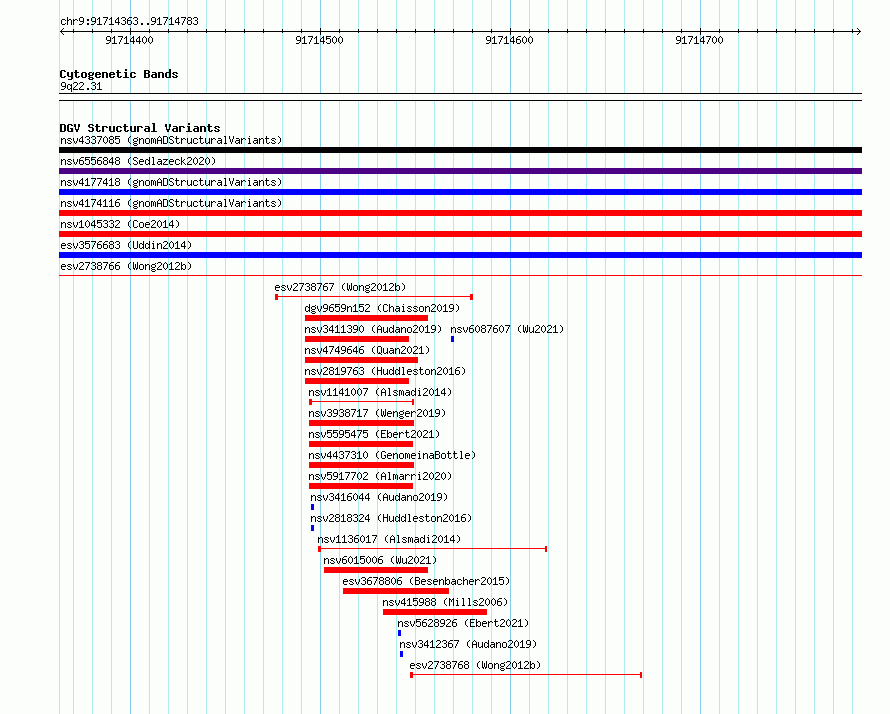
Task: Click nsv4437310 (GenomeinaBottle) label
Action: click(392, 455)
